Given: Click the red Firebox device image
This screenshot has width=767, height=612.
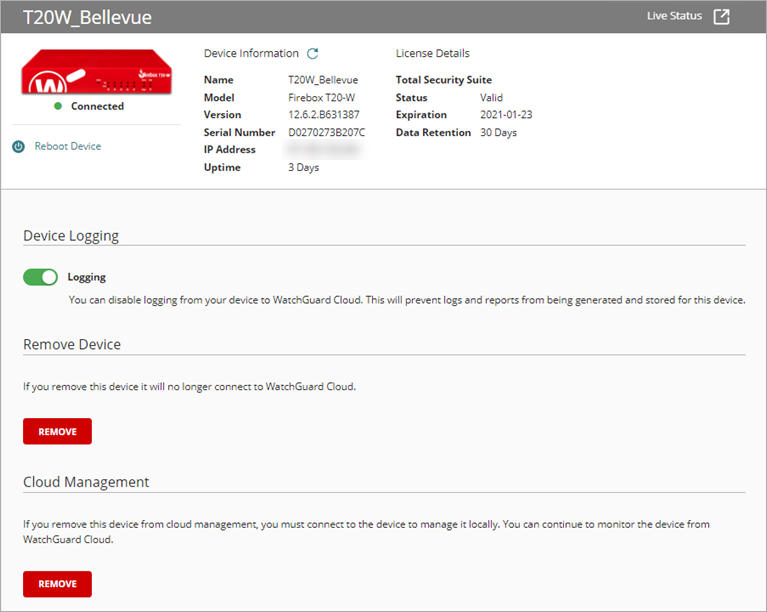Looking at the screenshot, I should tap(98, 70).
